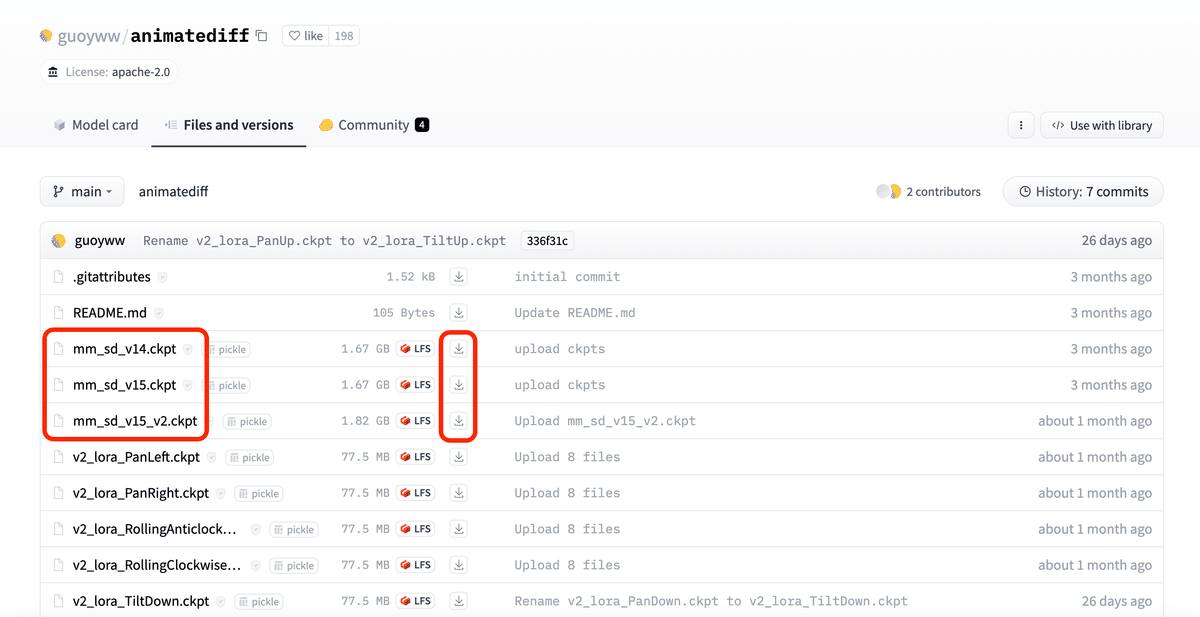Open the Community tab
This screenshot has width=1200, height=617.
point(374,125)
